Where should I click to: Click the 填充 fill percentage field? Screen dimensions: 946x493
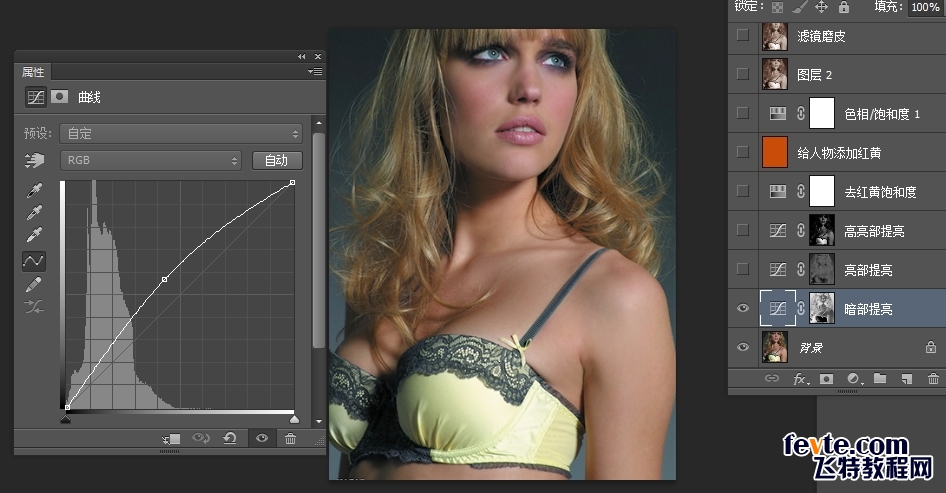[925, 7]
